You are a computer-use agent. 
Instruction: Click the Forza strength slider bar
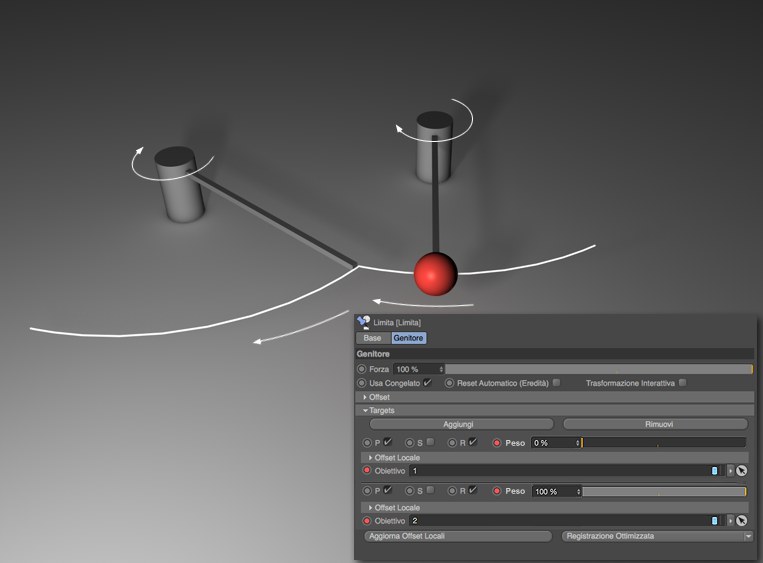coord(598,369)
